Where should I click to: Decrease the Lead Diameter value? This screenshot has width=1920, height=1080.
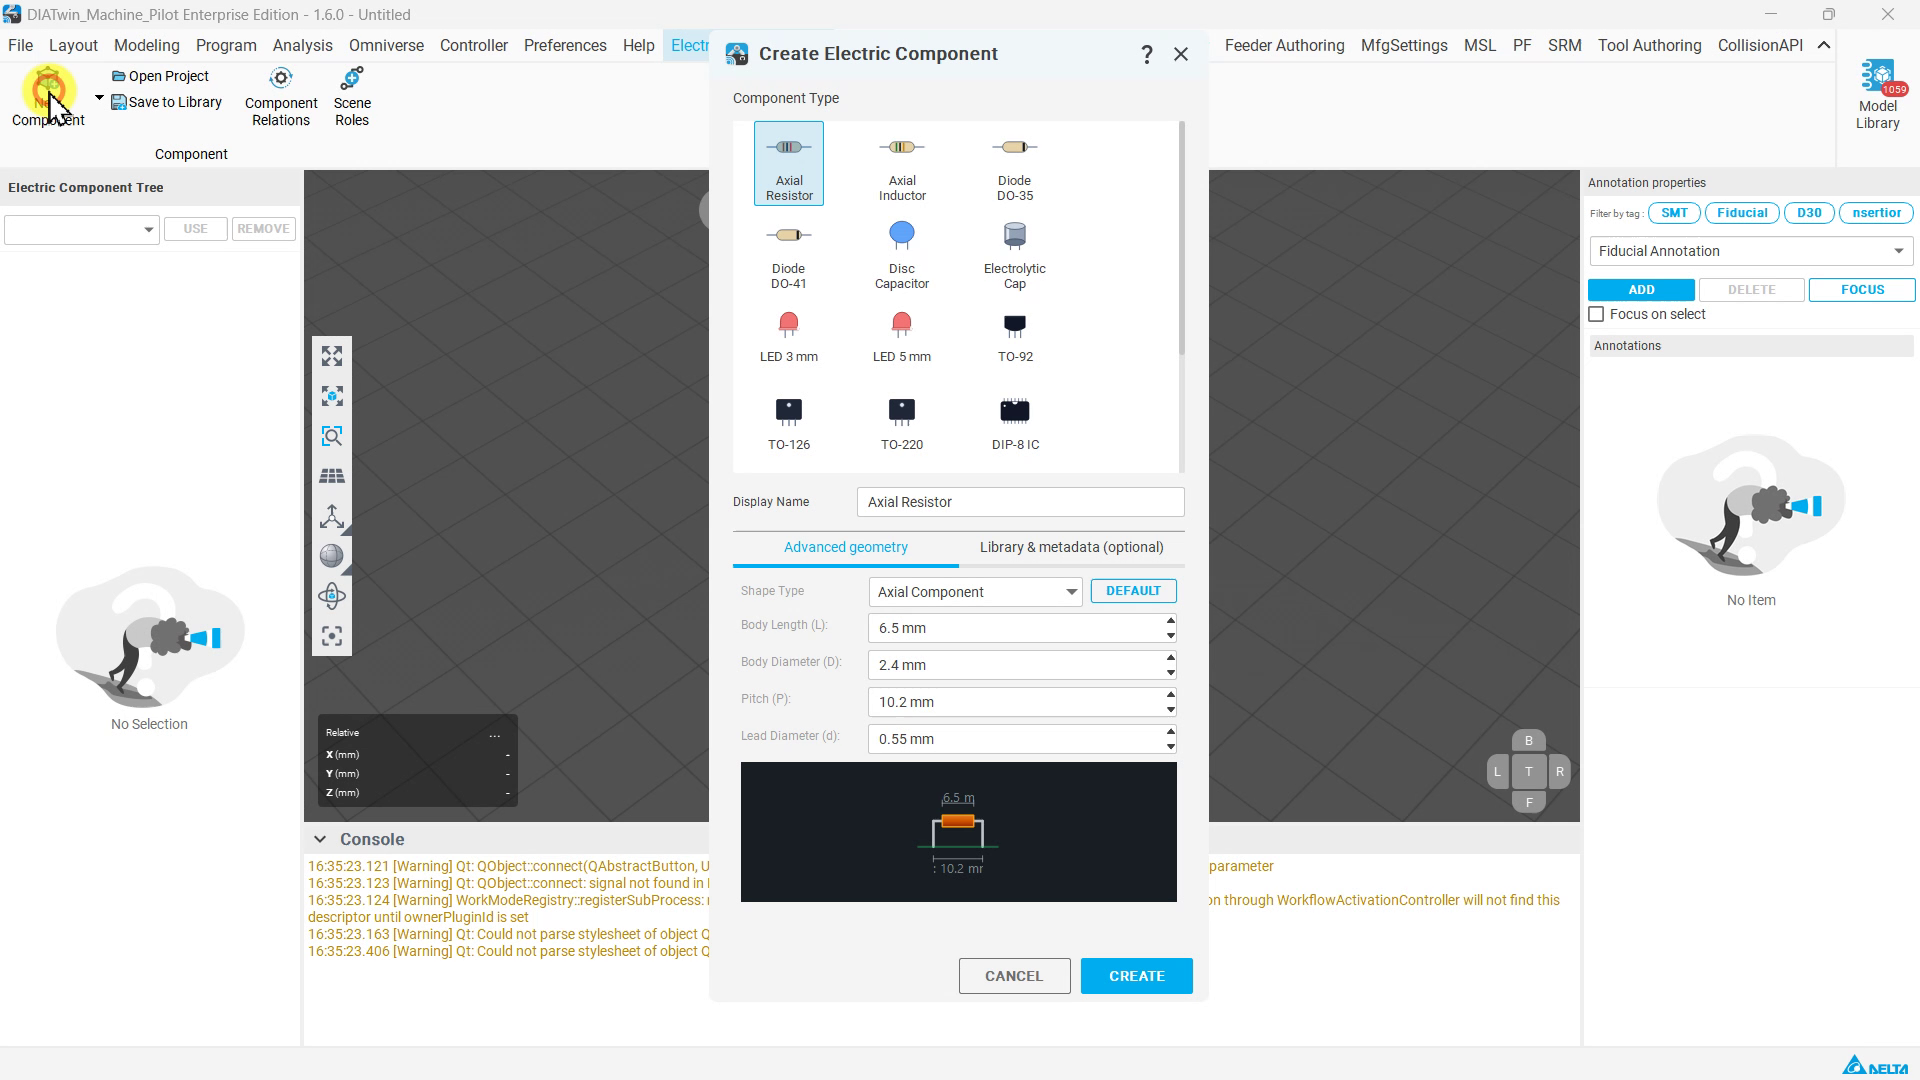1170,746
